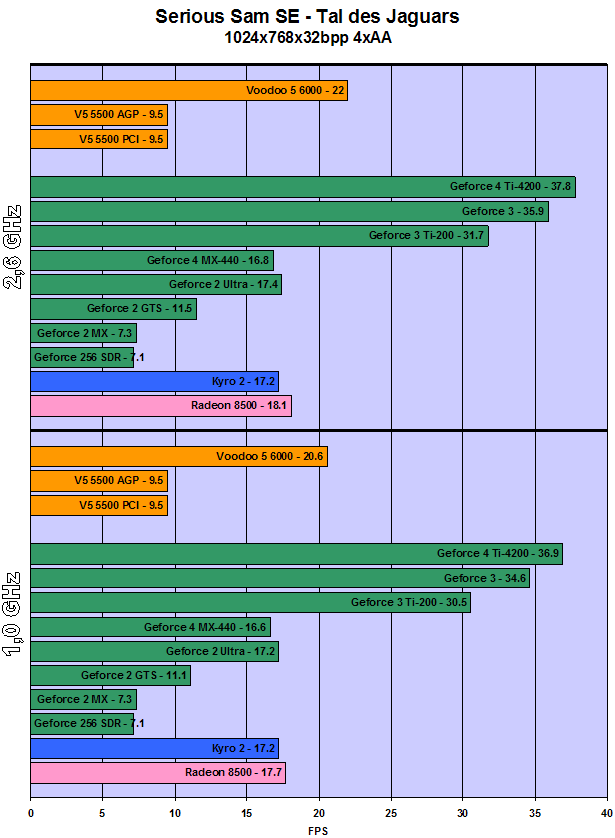
Task: Click the pink Radeon 8500 - 18.1 bar
Action: (161, 406)
